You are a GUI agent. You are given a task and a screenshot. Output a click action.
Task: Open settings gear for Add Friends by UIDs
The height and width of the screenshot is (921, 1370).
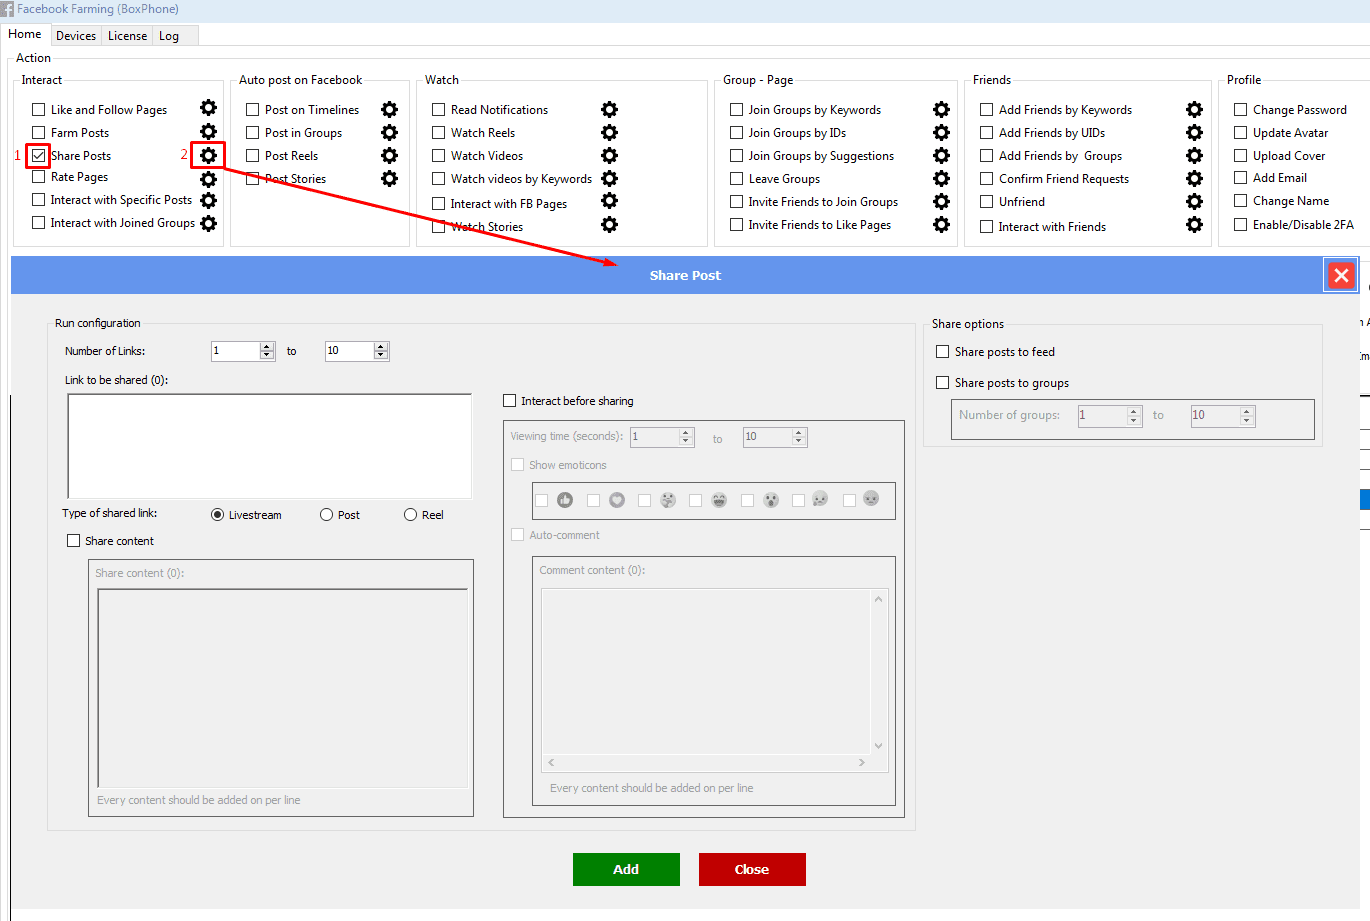[1194, 132]
